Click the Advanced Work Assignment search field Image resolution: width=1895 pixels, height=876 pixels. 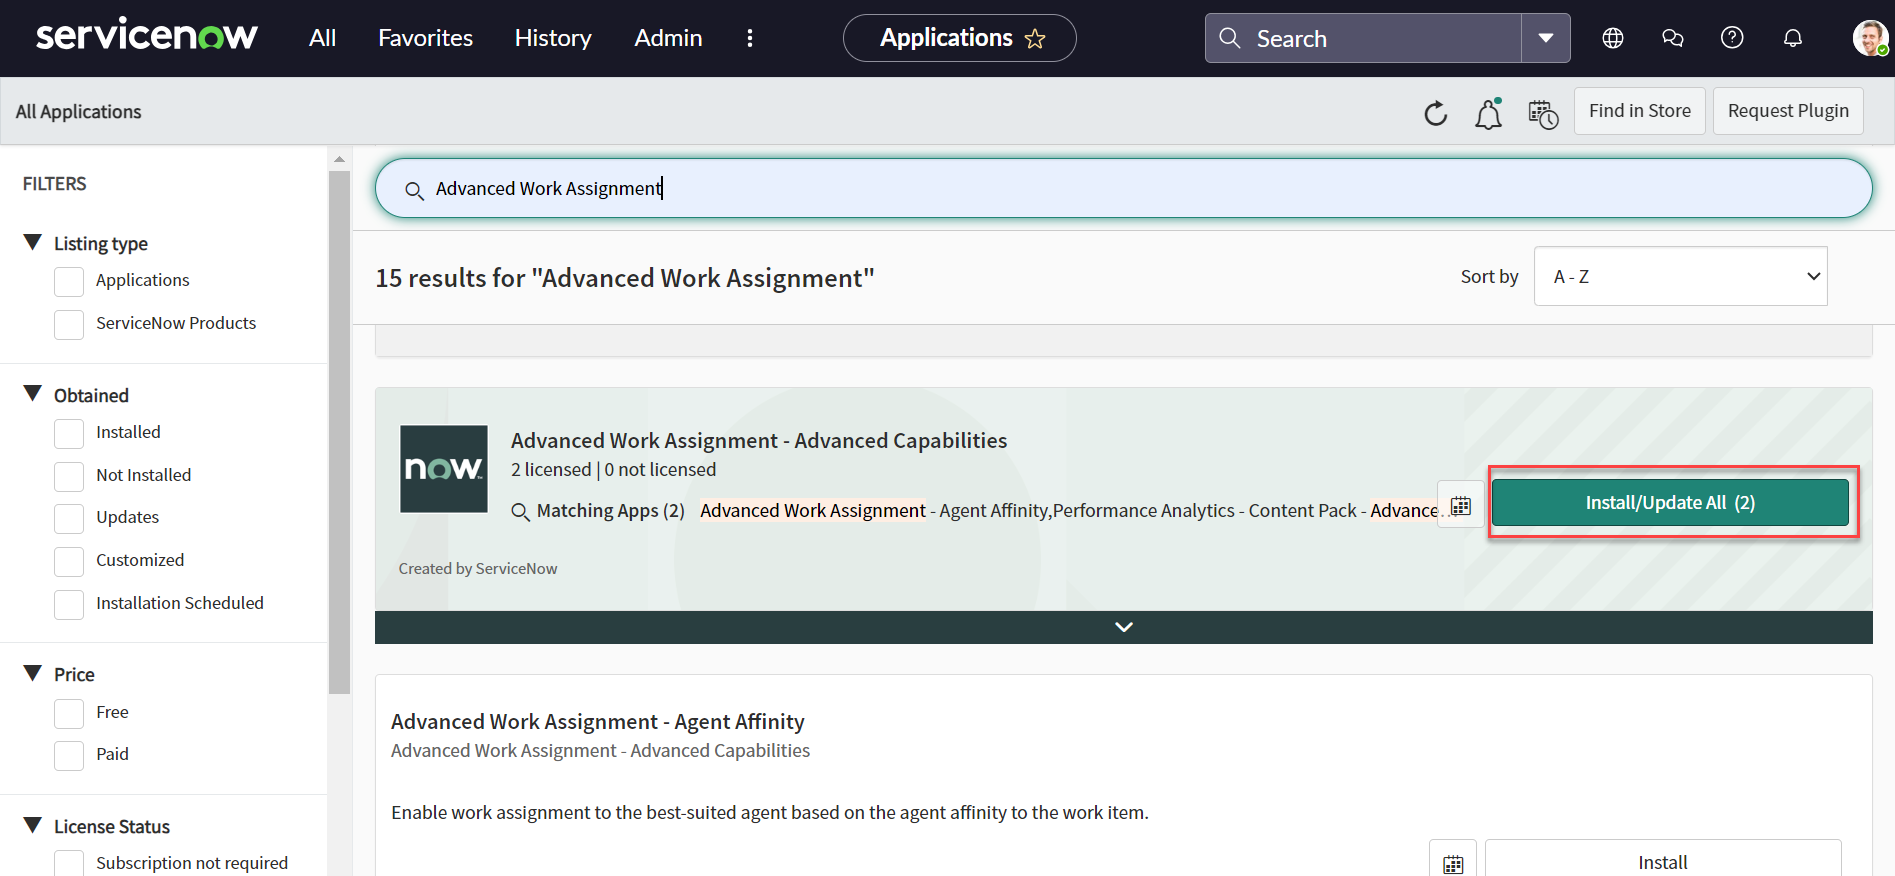coord(1122,188)
